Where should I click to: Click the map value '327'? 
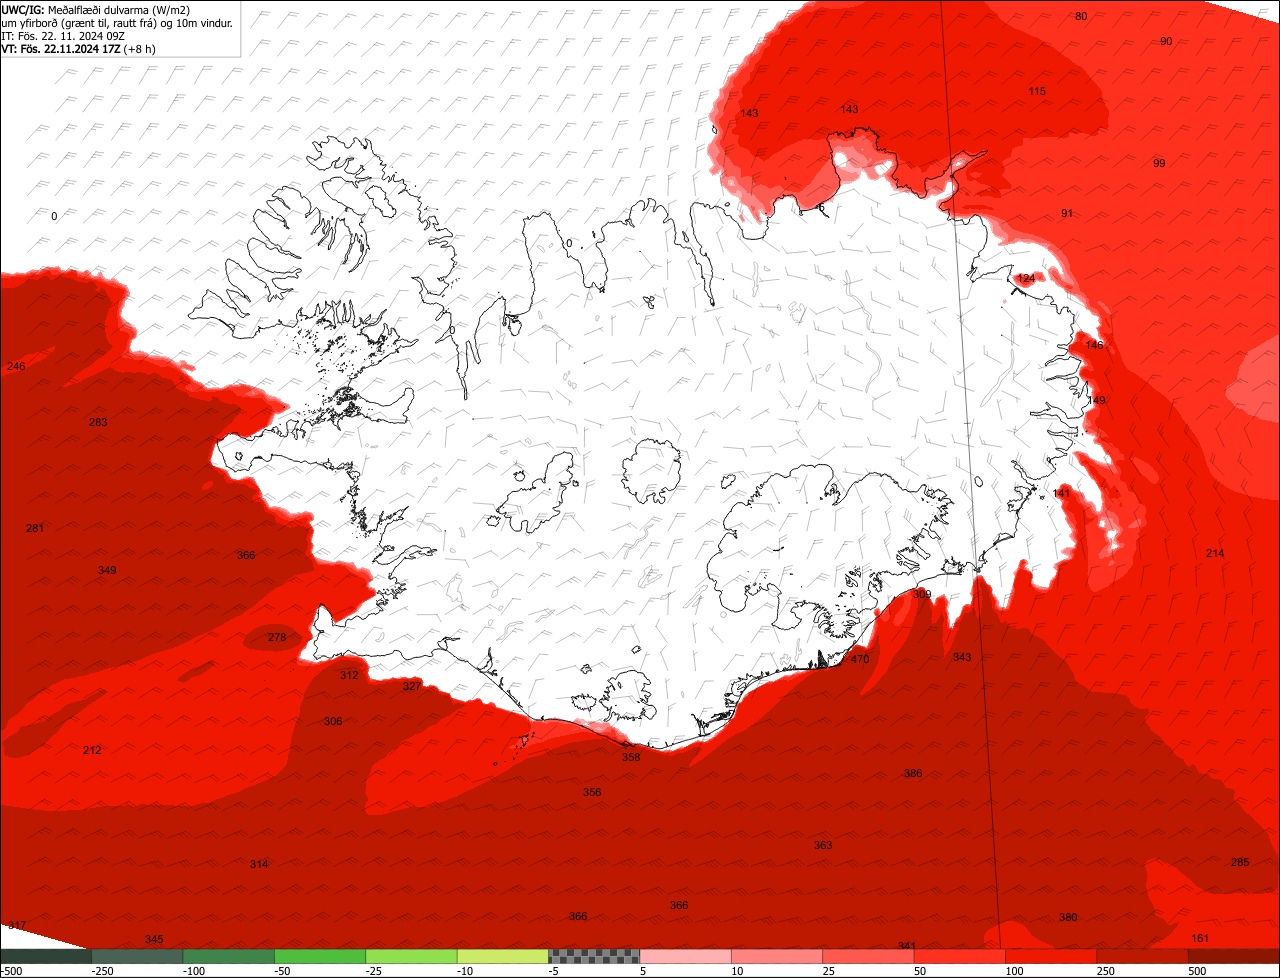412,686
